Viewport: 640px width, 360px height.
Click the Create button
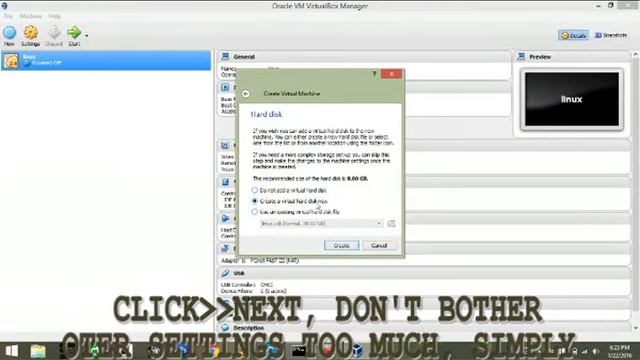coord(342,245)
